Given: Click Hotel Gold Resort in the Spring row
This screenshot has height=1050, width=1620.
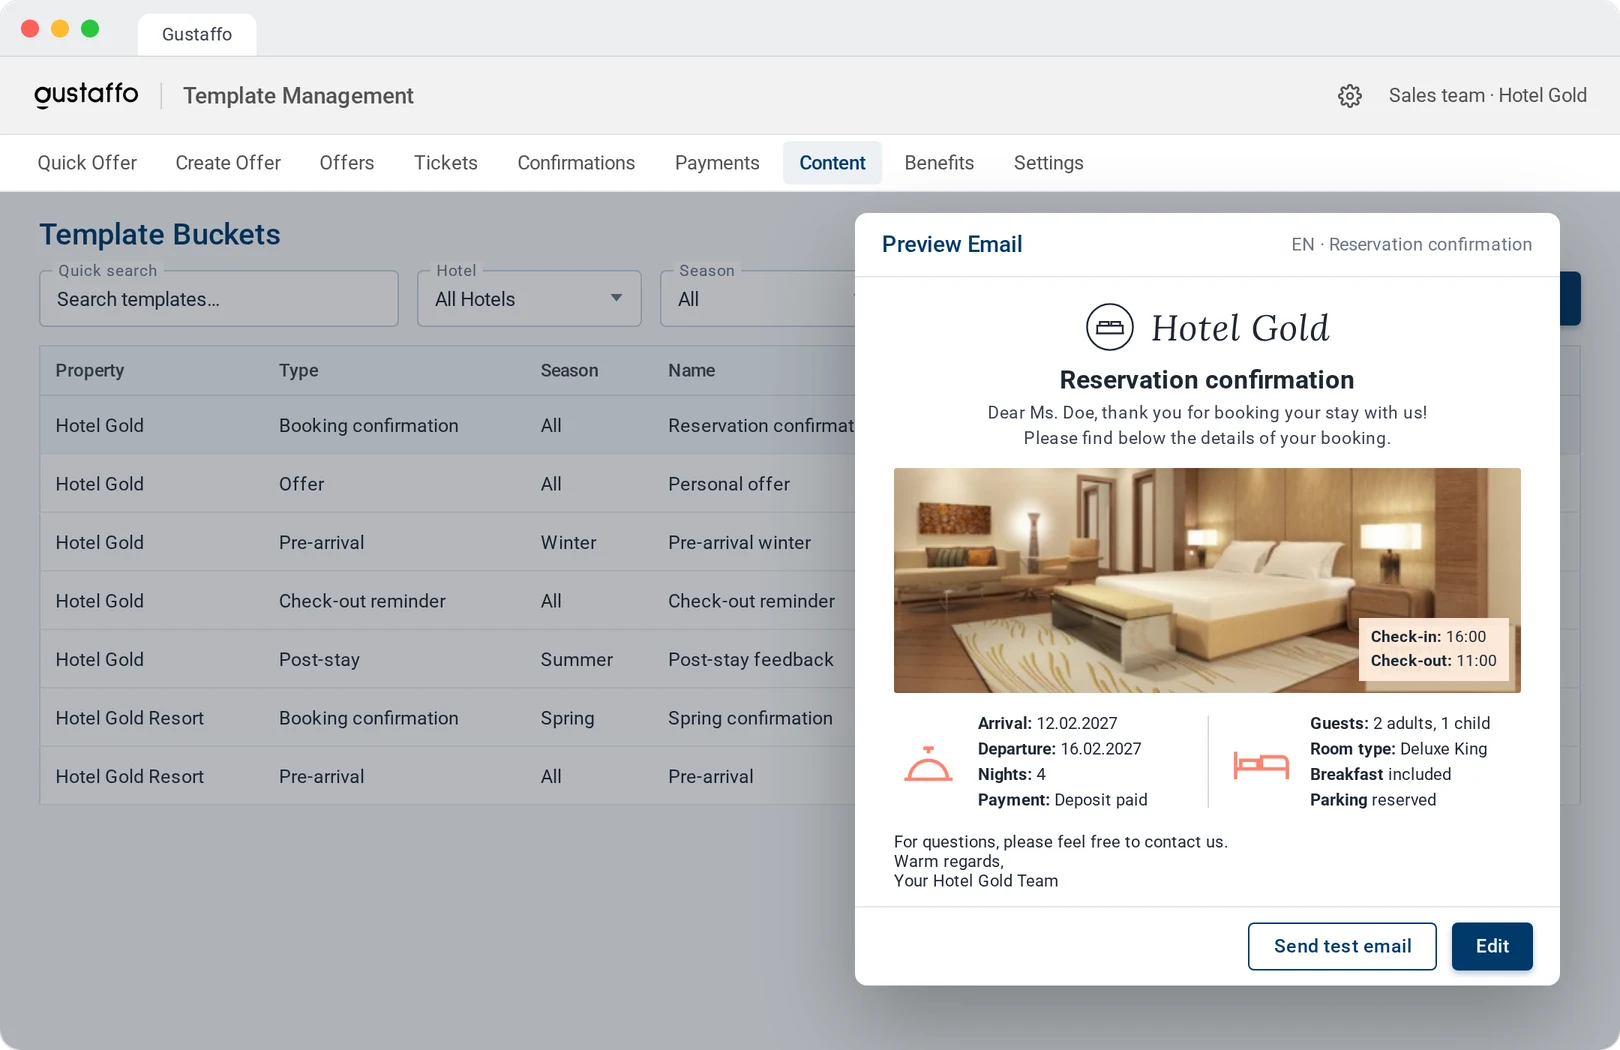Looking at the screenshot, I should [130, 718].
